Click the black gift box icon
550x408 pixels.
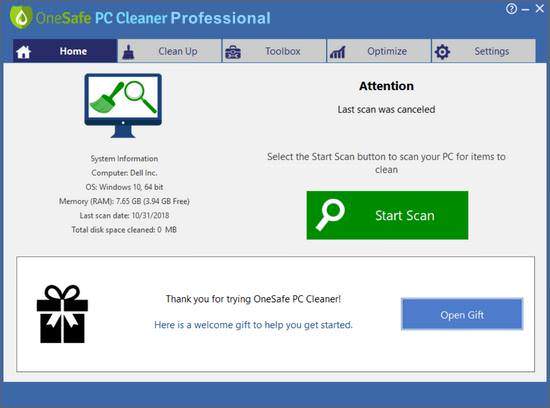62,314
